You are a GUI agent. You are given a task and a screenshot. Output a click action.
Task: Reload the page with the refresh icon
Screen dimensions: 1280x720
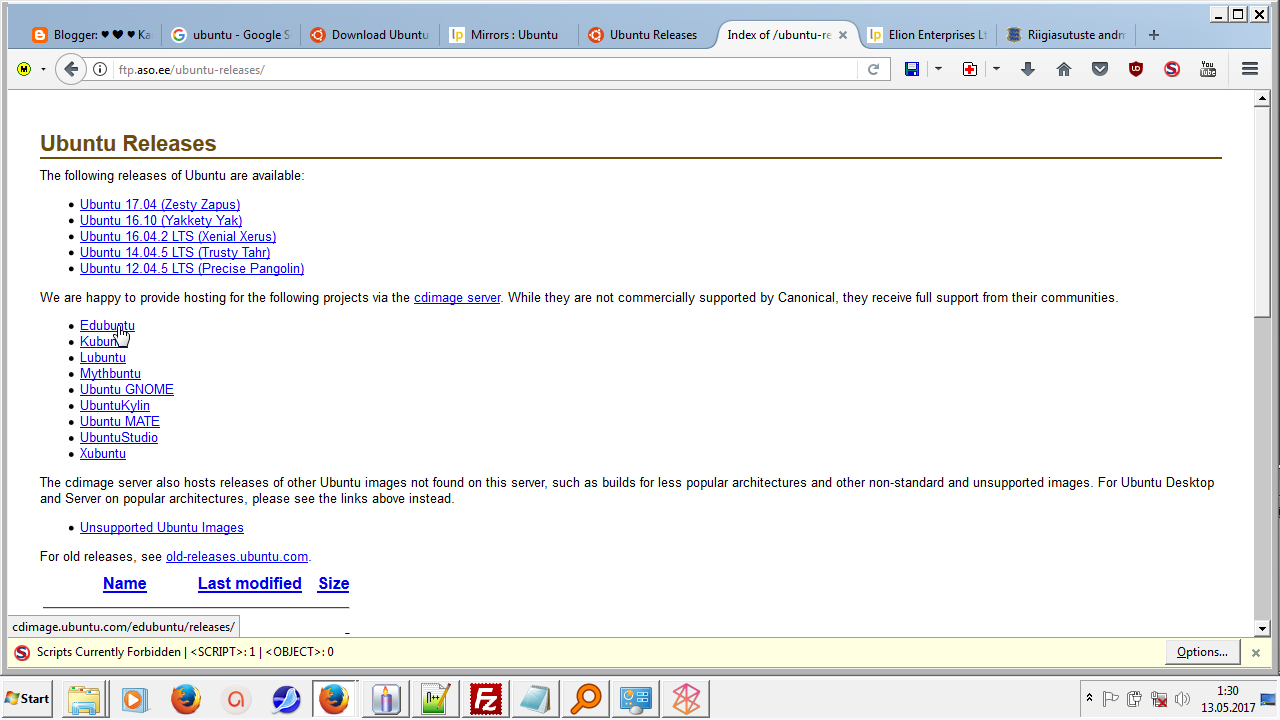click(x=873, y=69)
